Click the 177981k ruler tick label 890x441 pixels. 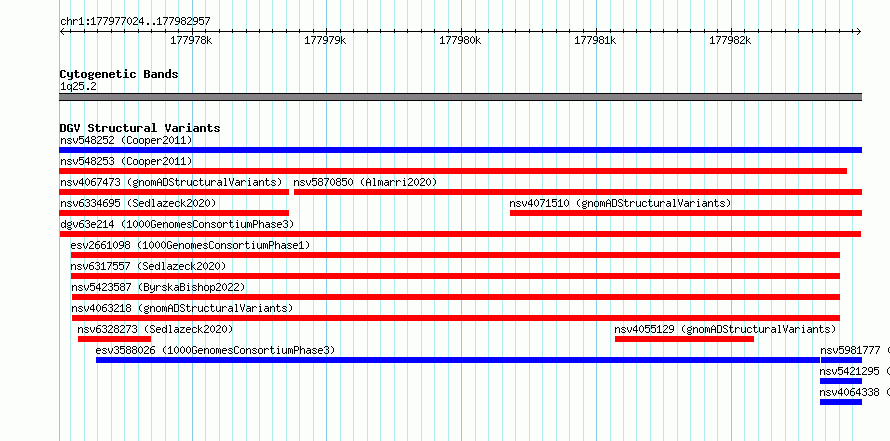click(595, 40)
